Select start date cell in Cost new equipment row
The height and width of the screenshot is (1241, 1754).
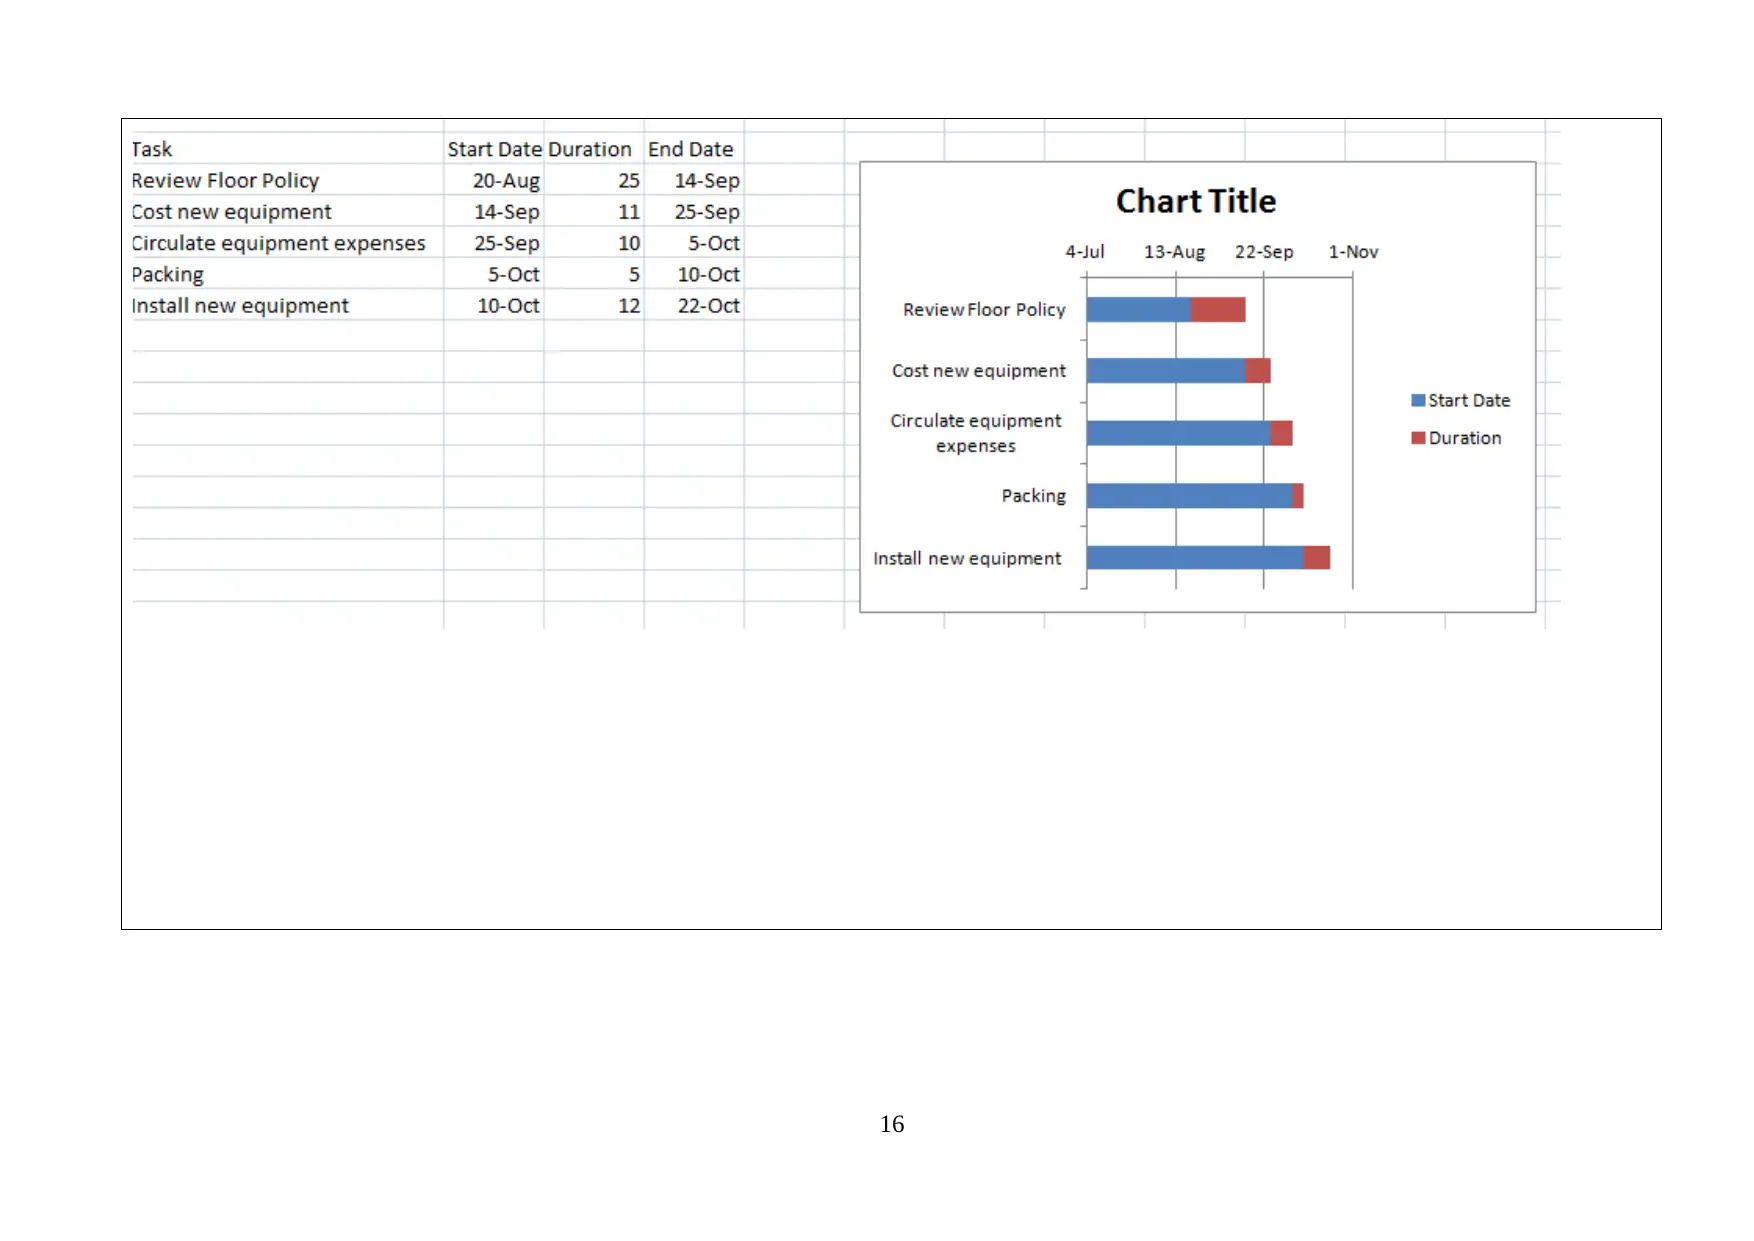(494, 211)
